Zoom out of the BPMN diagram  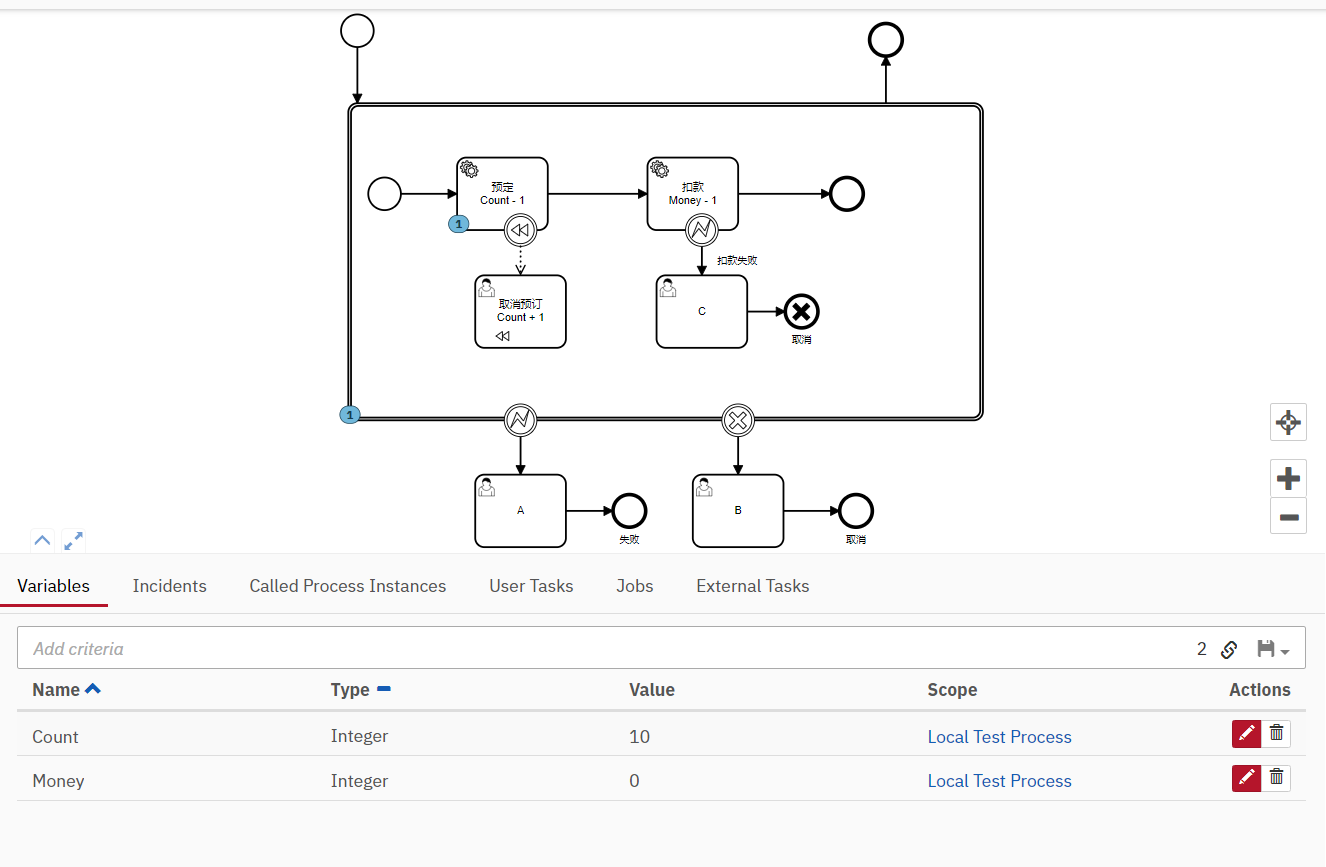coord(1288,516)
